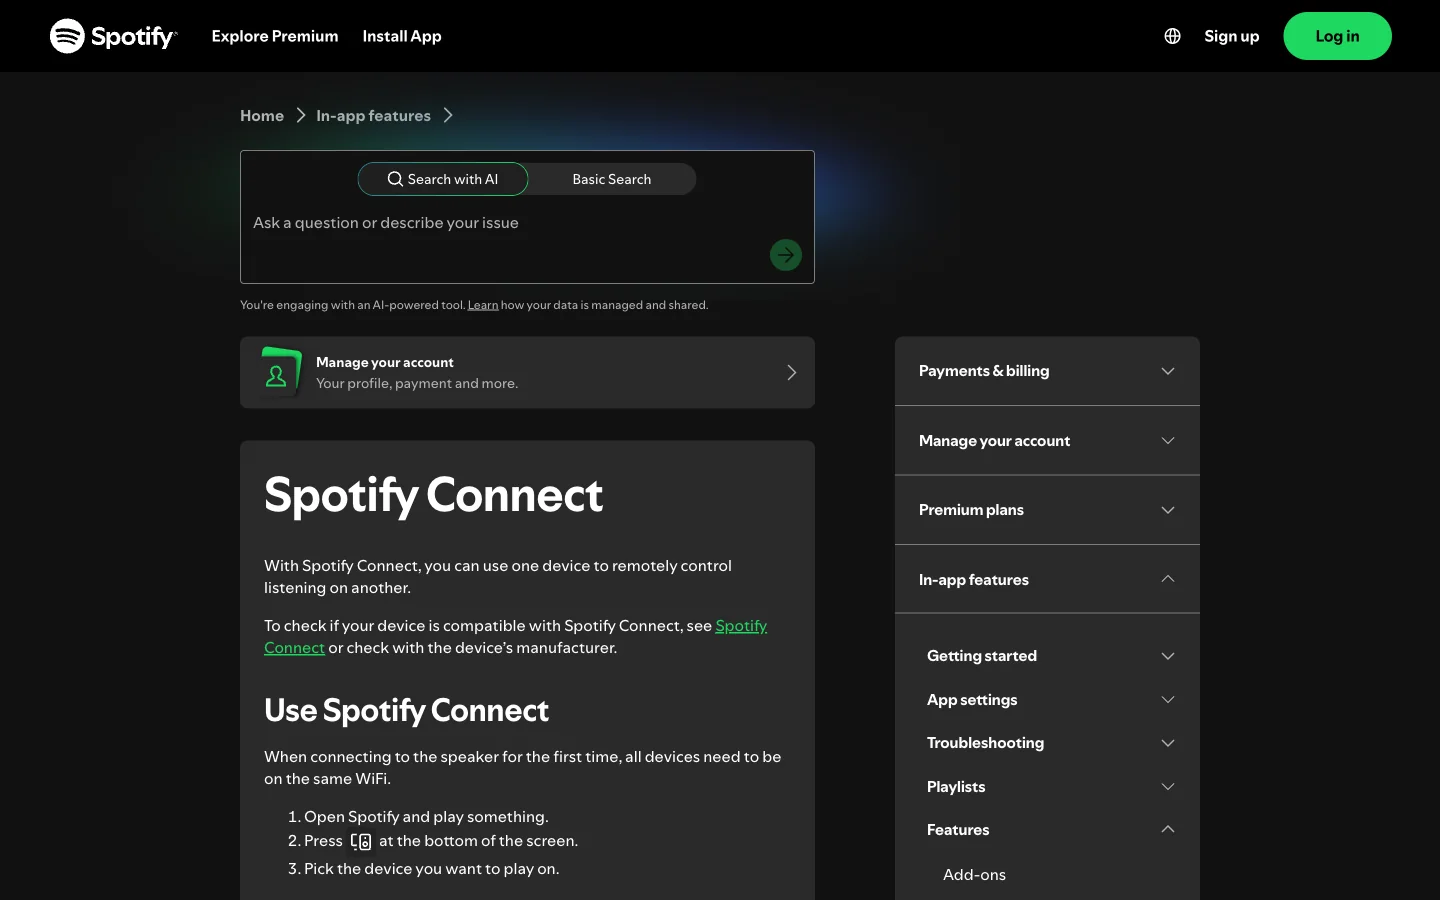The height and width of the screenshot is (900, 1440).
Task: Open the Add-ons sidebar item
Action: (x=974, y=875)
